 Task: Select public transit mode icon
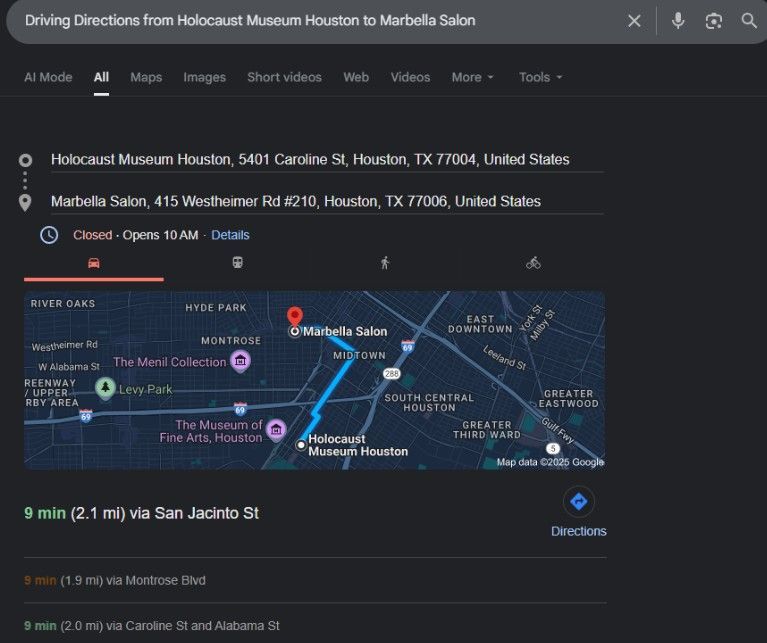coord(238,263)
